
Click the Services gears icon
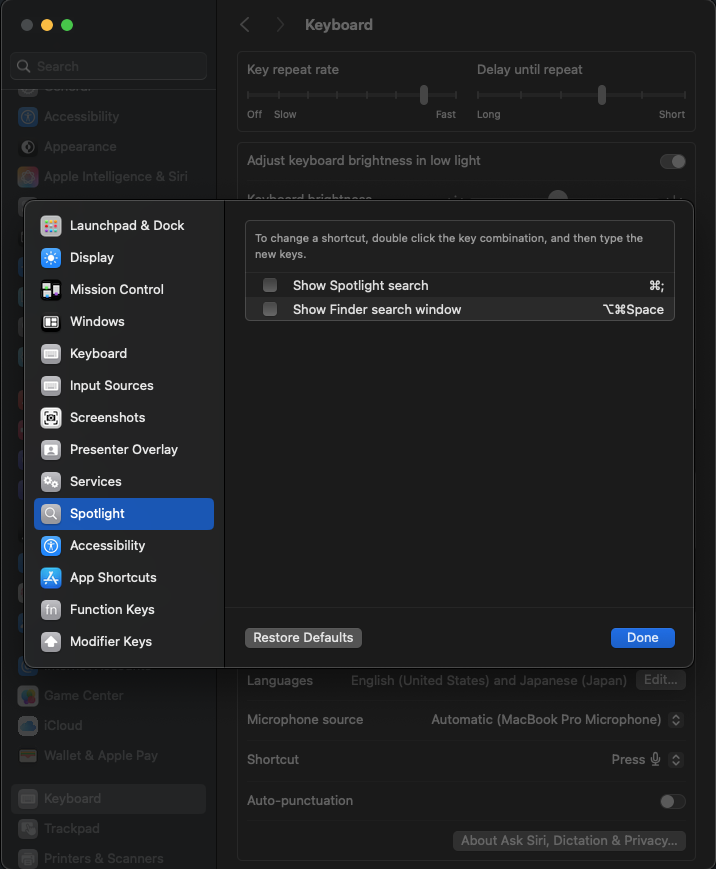(x=51, y=482)
